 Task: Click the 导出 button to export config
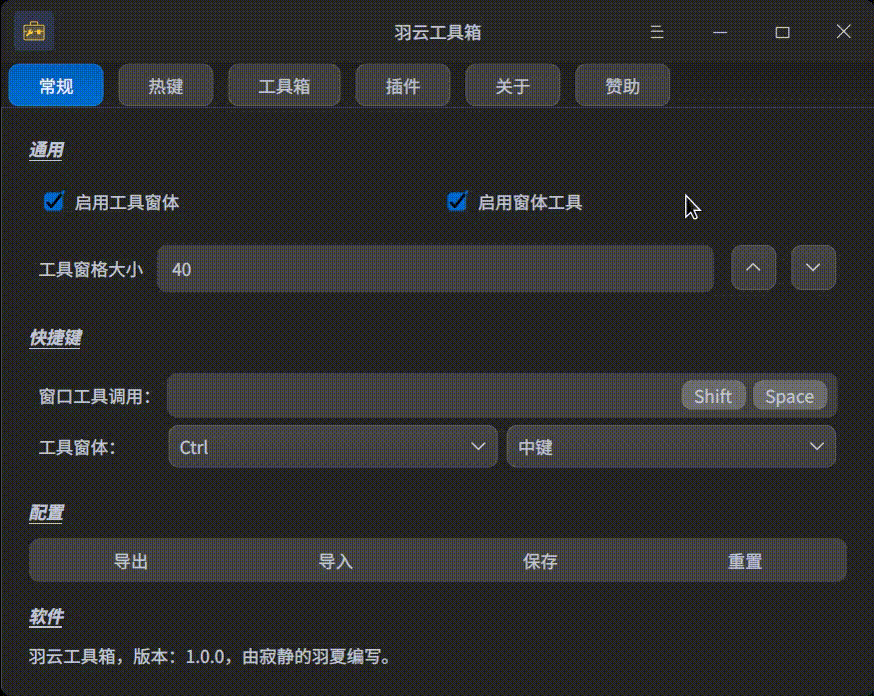(132, 561)
